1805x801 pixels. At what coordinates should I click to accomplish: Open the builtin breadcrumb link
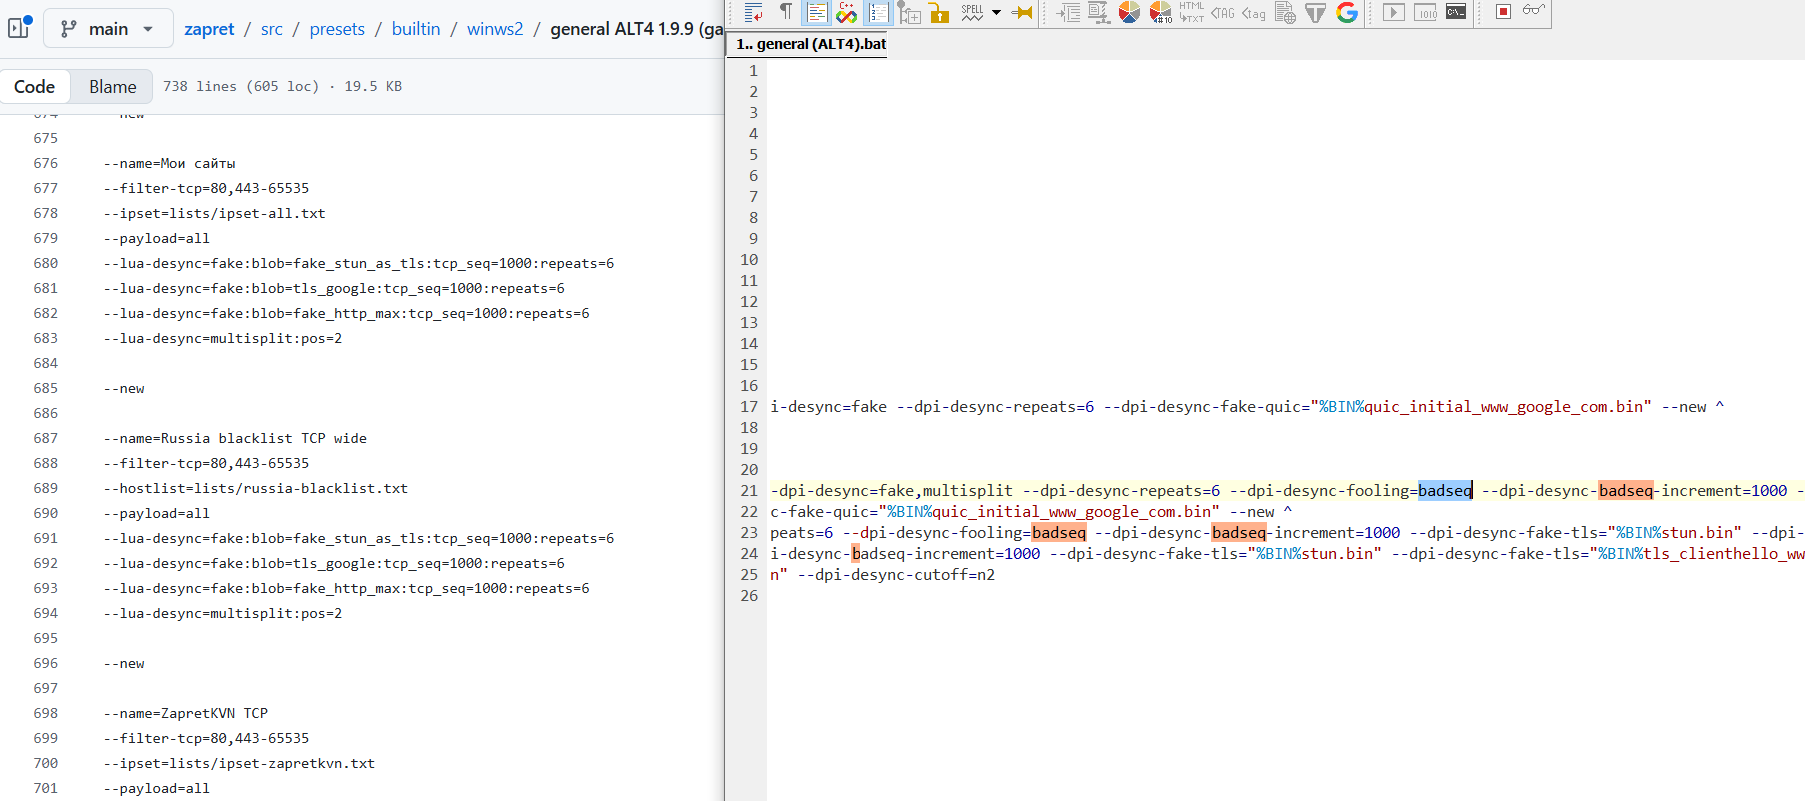[x=416, y=29]
